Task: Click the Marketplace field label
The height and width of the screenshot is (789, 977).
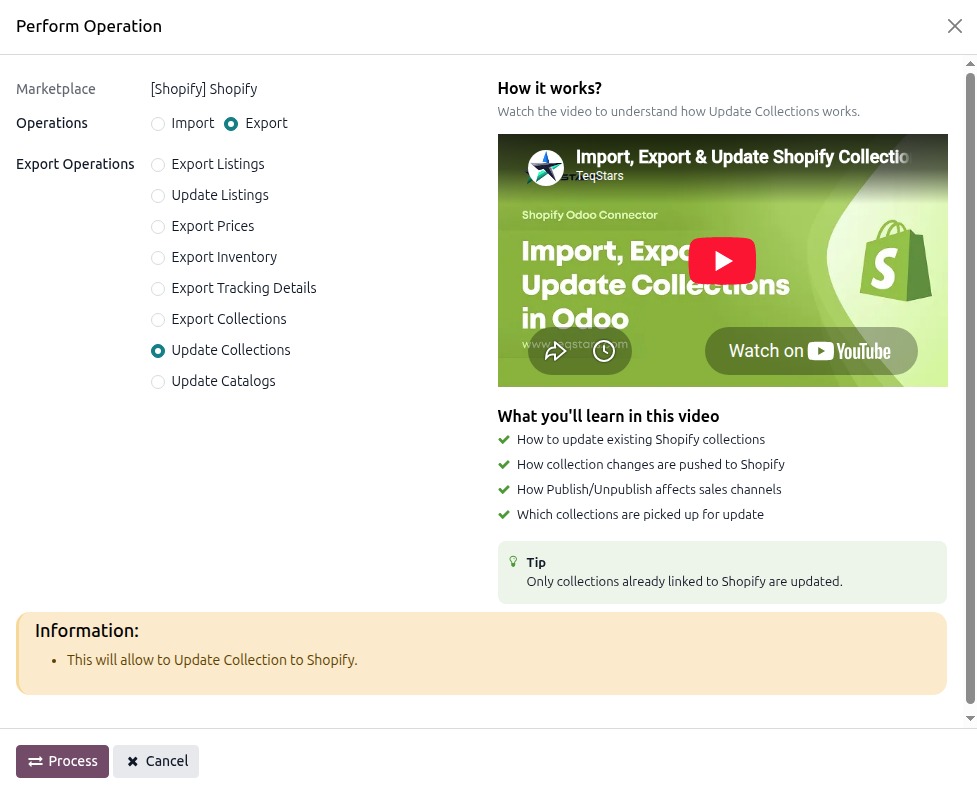Action: click(x=55, y=89)
